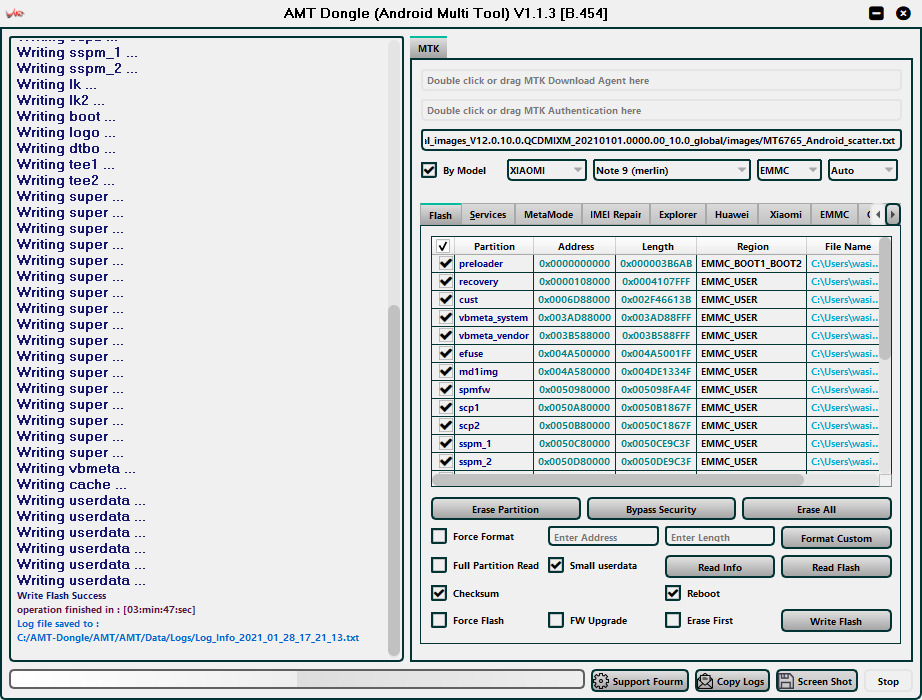
Task: Uncheck the Reboot option
Action: [x=673, y=593]
